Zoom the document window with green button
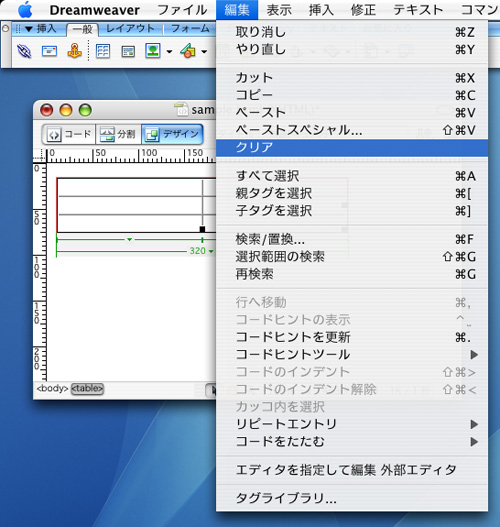 (x=85, y=110)
